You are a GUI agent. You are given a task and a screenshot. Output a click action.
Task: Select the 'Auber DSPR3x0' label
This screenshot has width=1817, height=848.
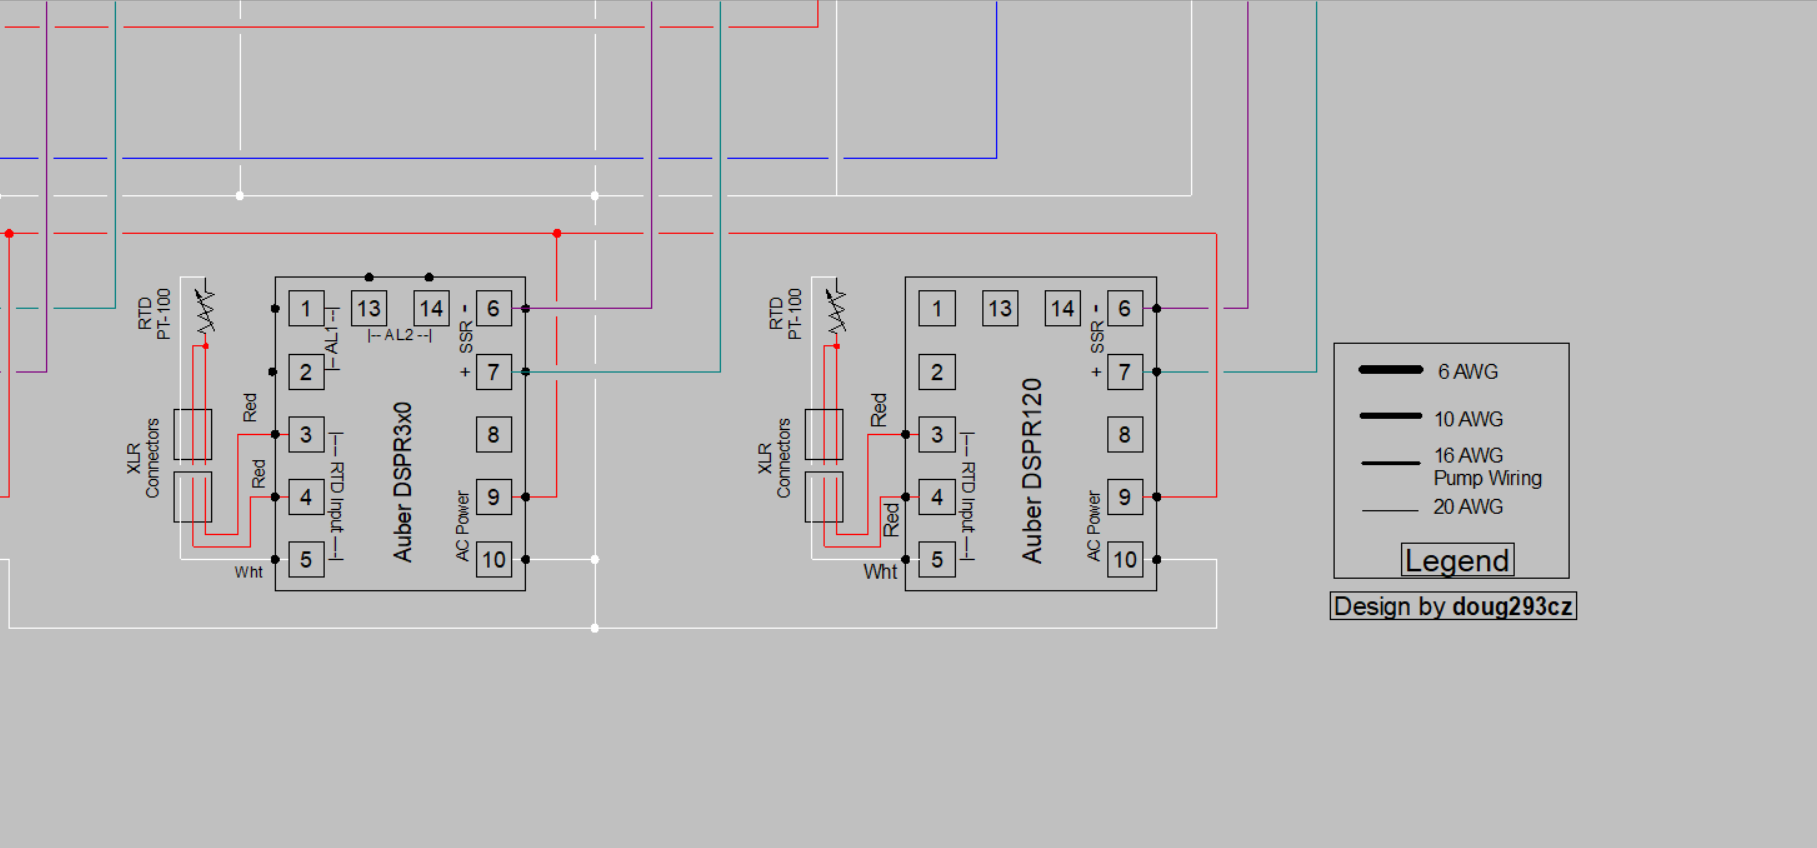pyautogui.click(x=402, y=482)
